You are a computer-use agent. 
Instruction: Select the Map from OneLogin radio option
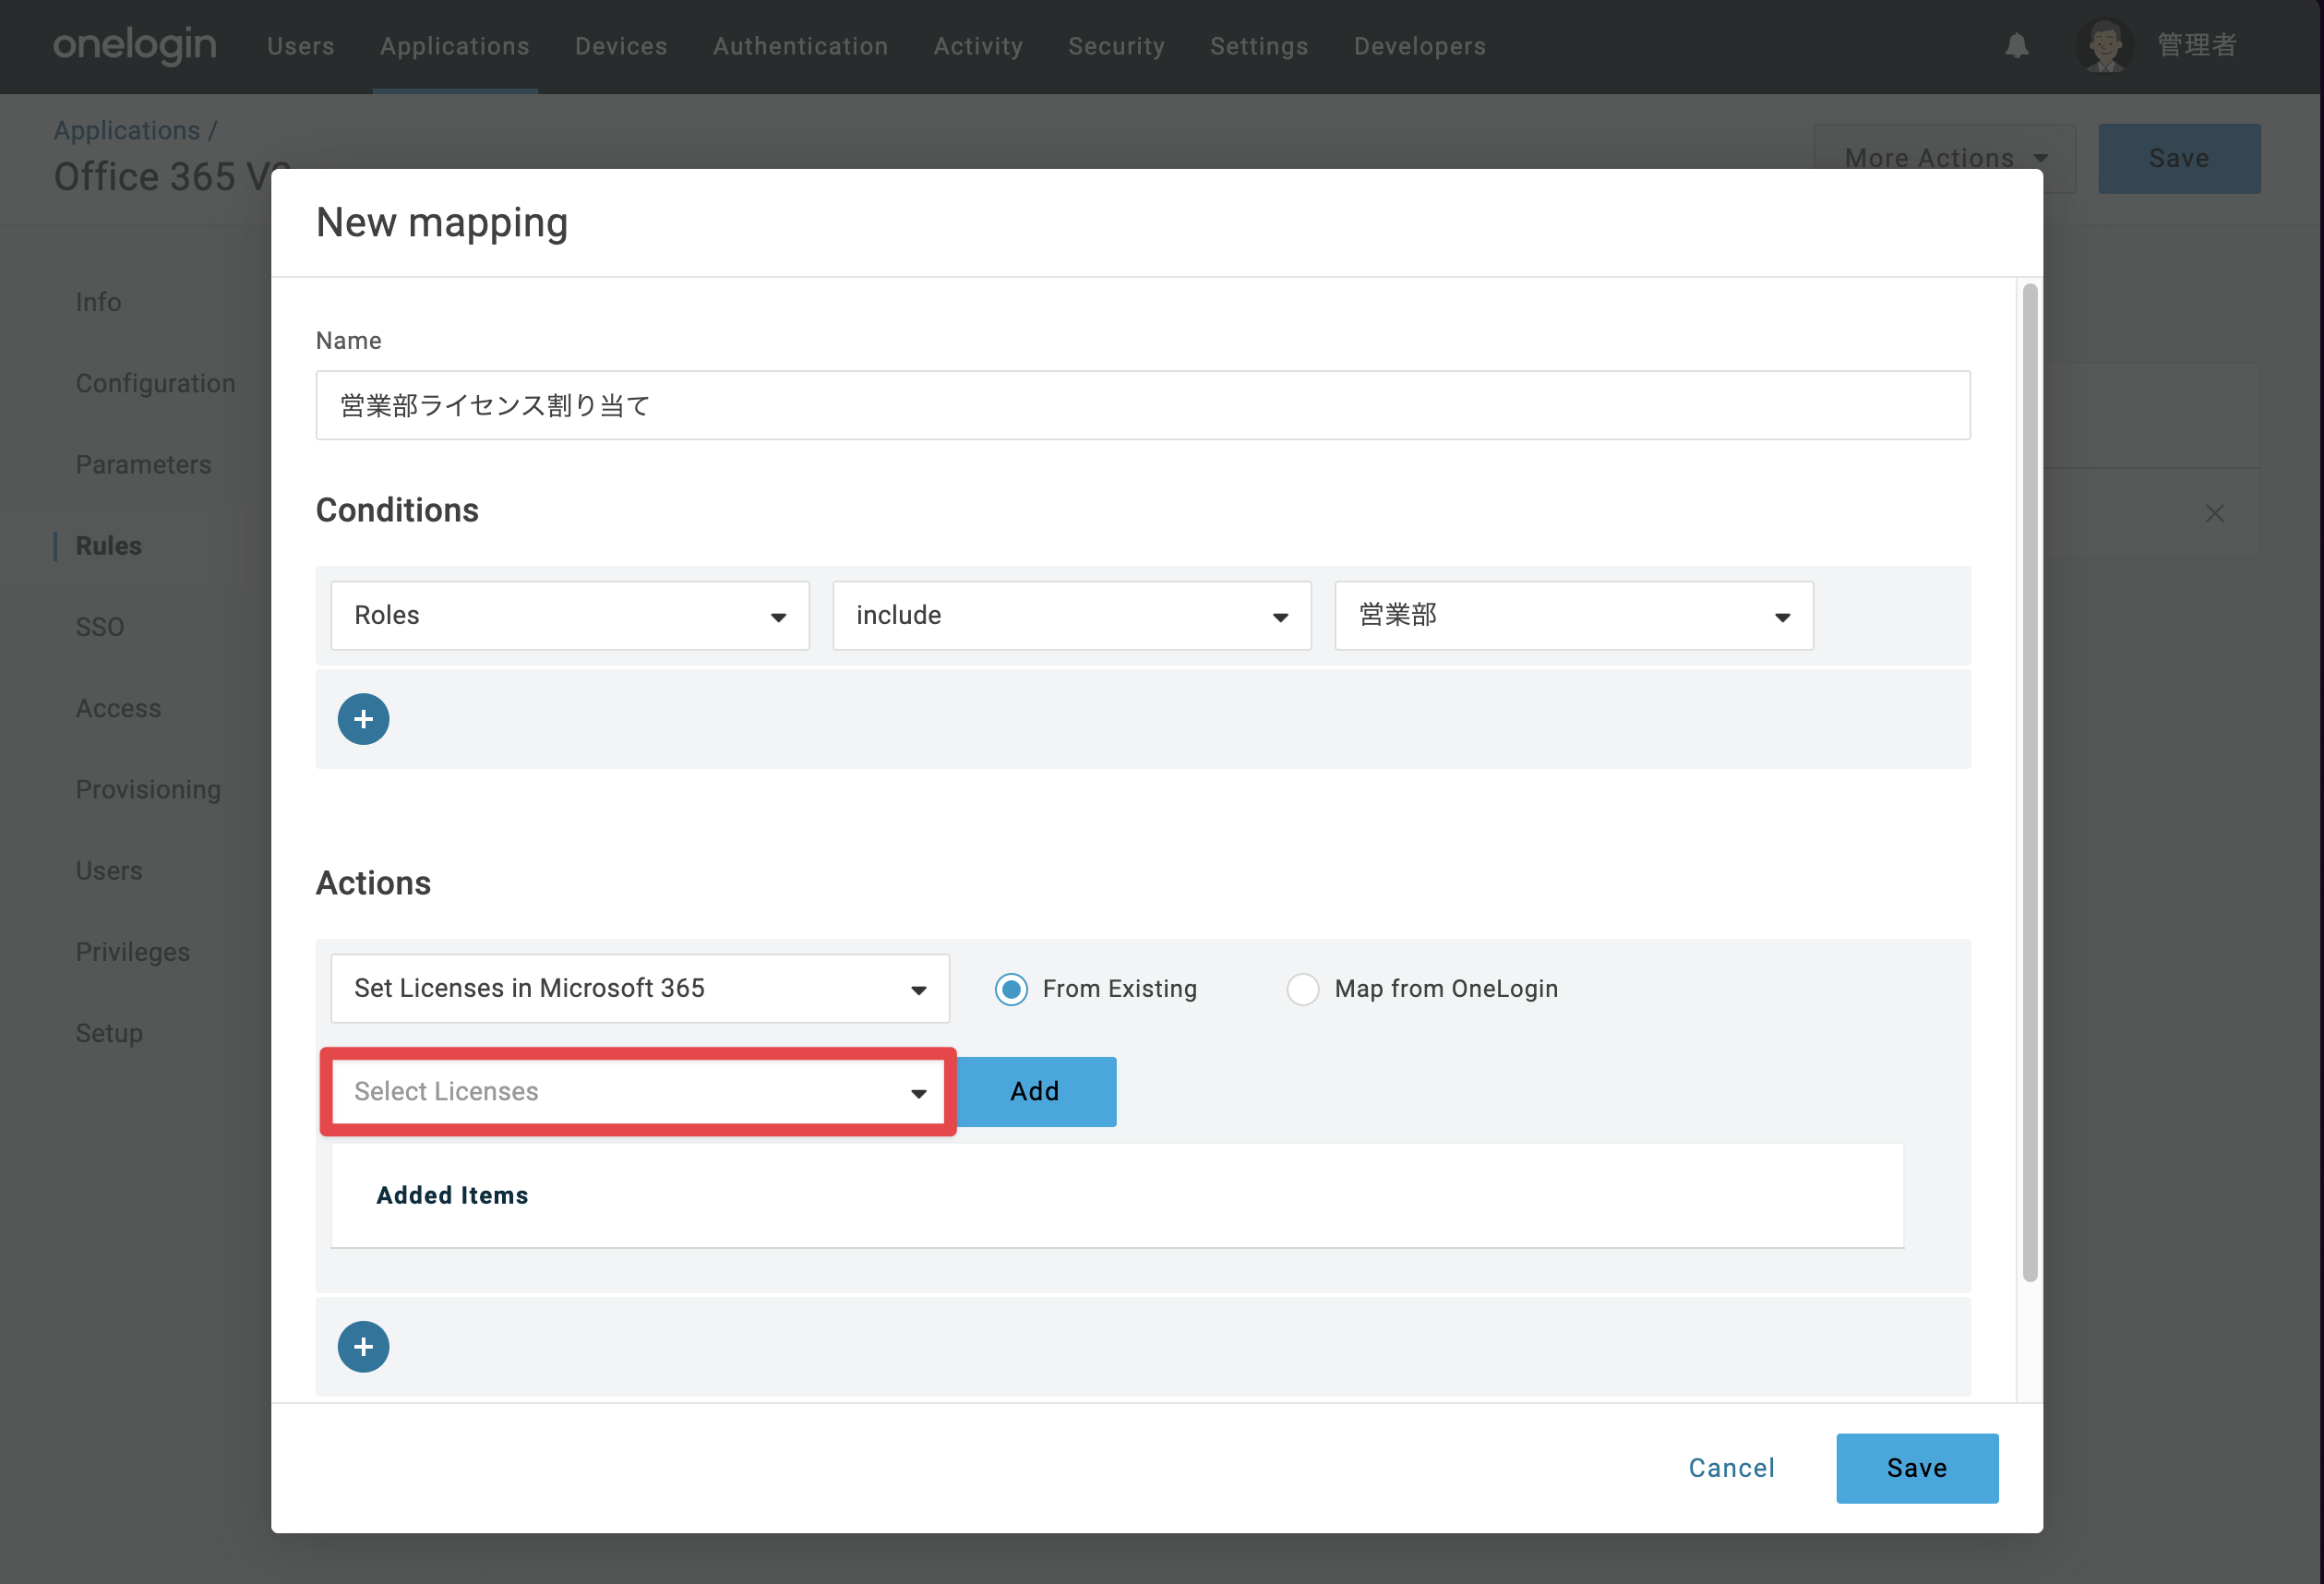1303,989
